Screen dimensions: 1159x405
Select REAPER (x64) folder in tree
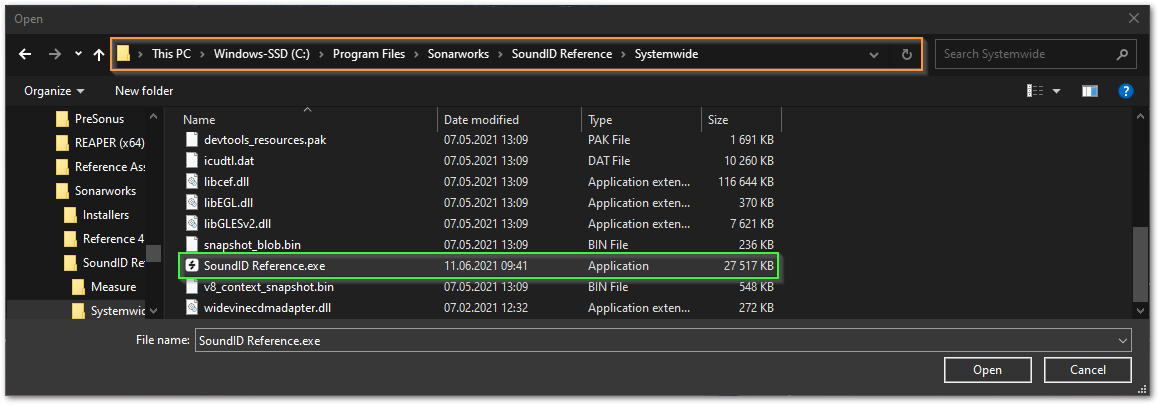(x=101, y=143)
